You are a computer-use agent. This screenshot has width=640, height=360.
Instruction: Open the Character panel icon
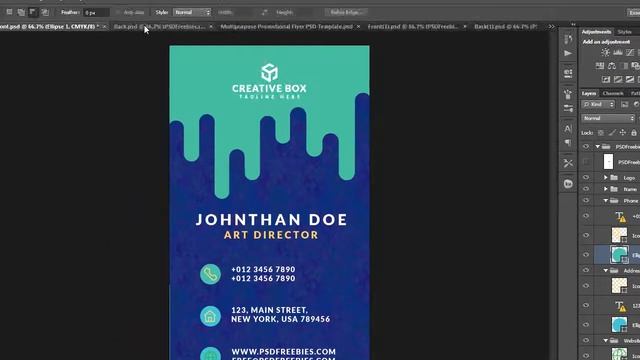pos(568,129)
